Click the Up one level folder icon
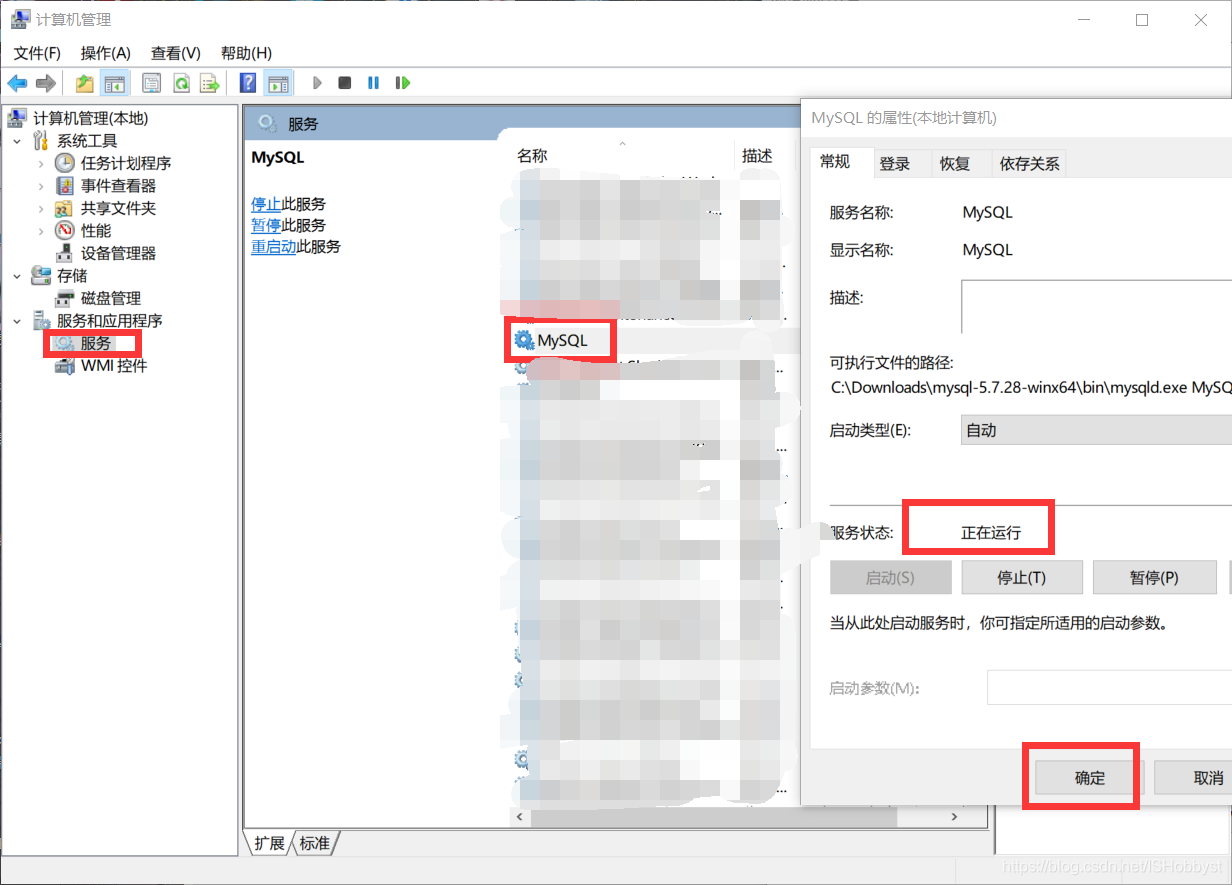 click(x=85, y=83)
